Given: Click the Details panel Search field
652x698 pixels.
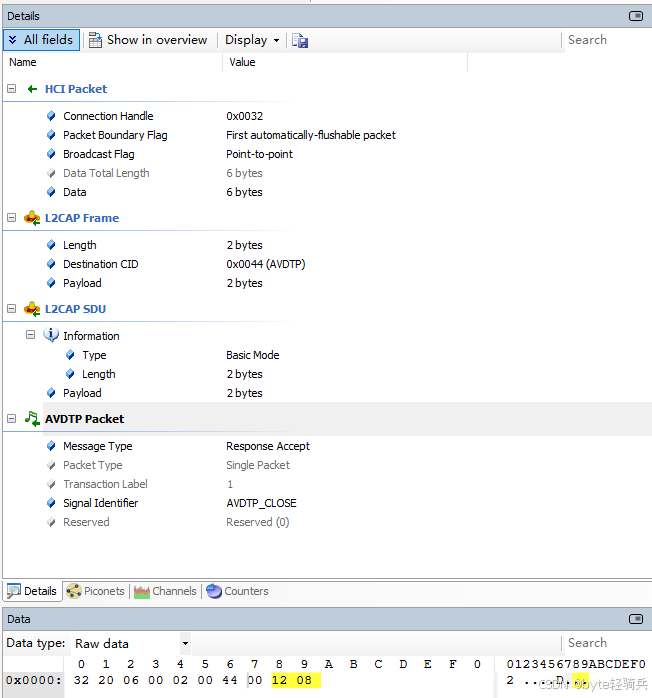Looking at the screenshot, I should point(606,40).
